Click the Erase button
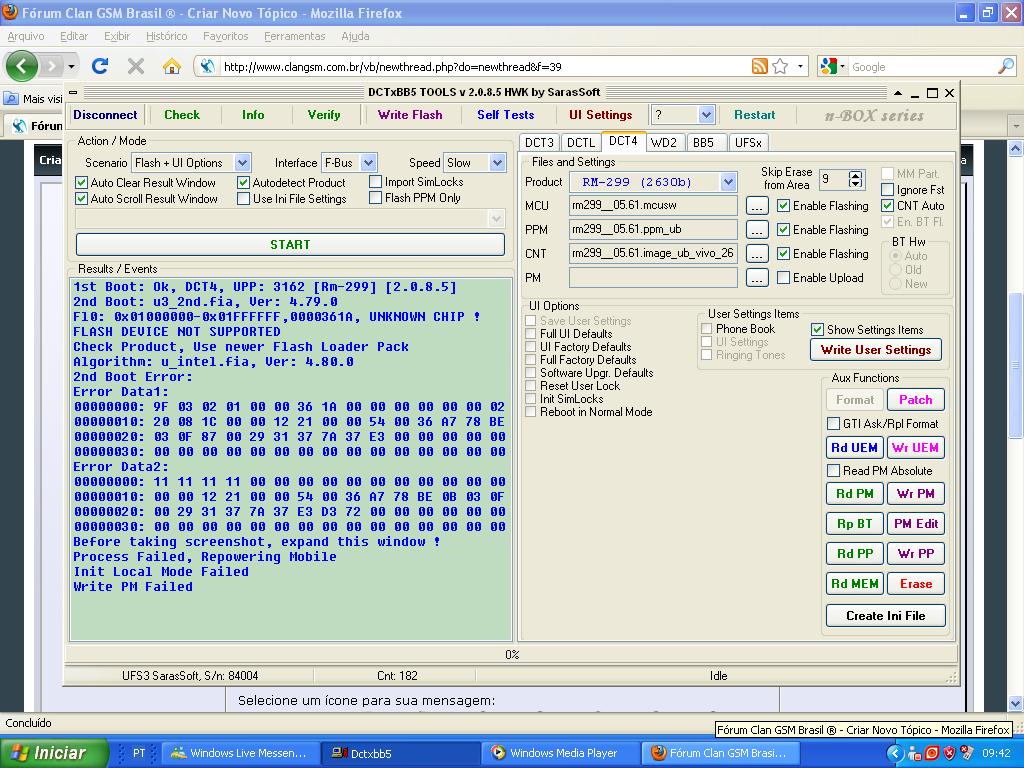The height and width of the screenshot is (768, 1024). point(916,584)
